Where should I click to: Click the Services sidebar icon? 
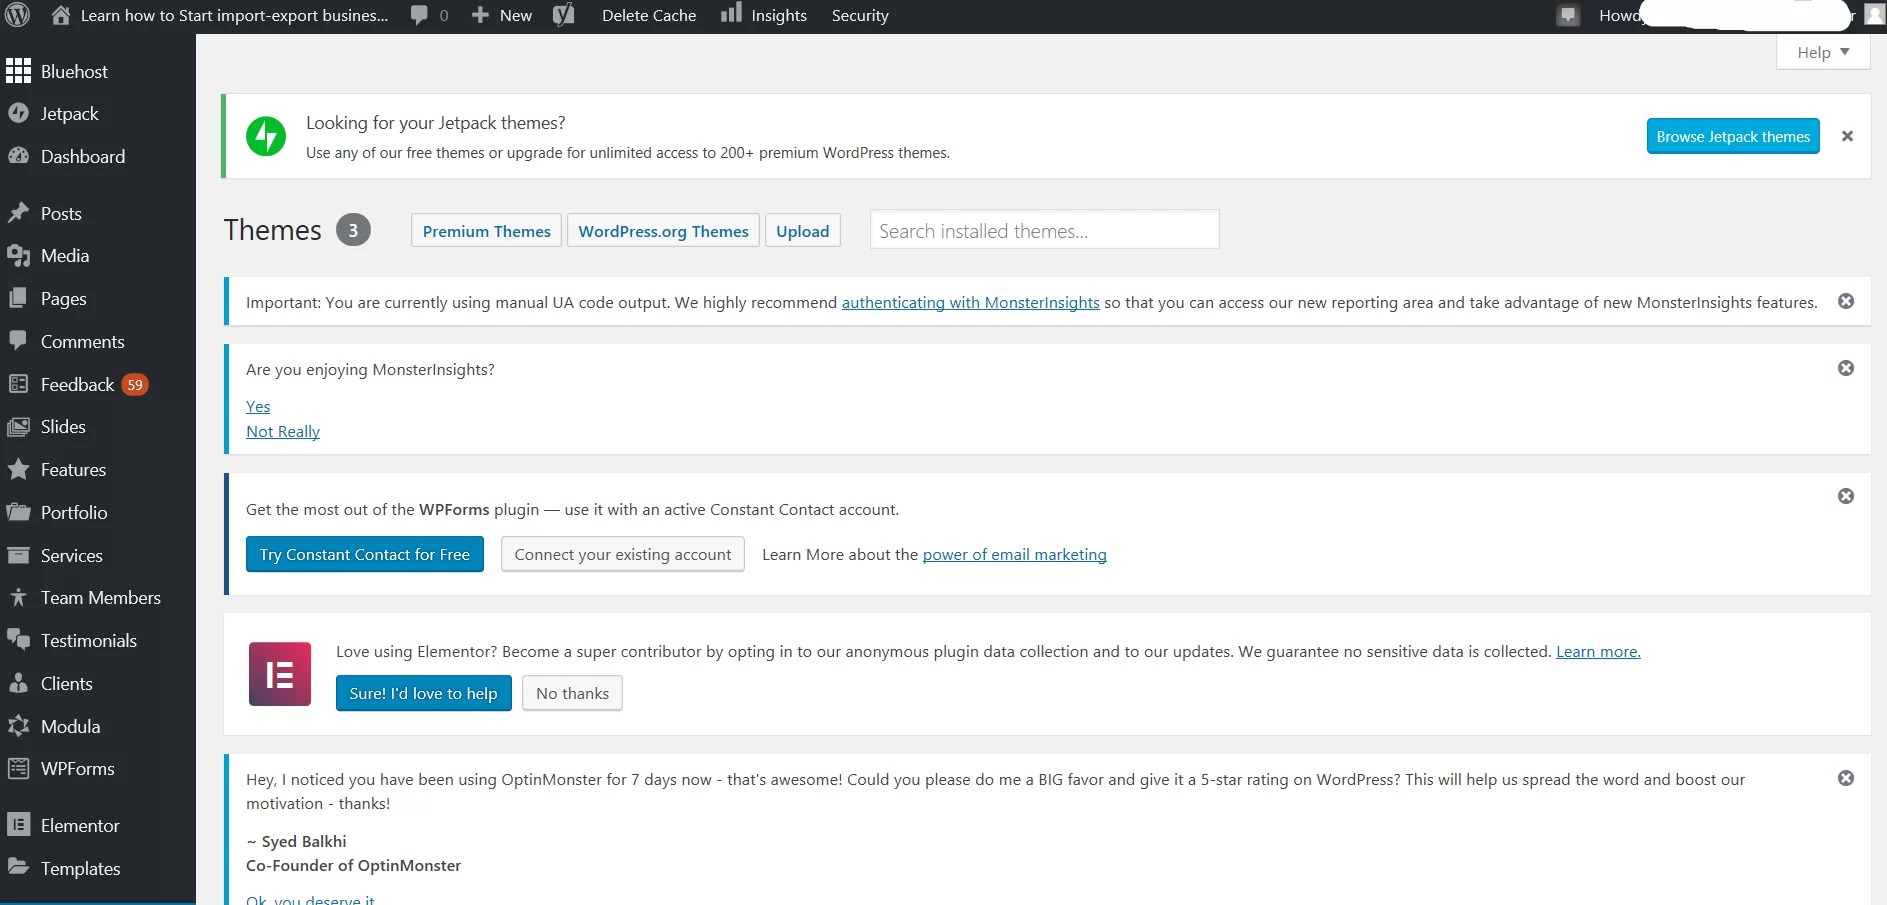tap(18, 555)
